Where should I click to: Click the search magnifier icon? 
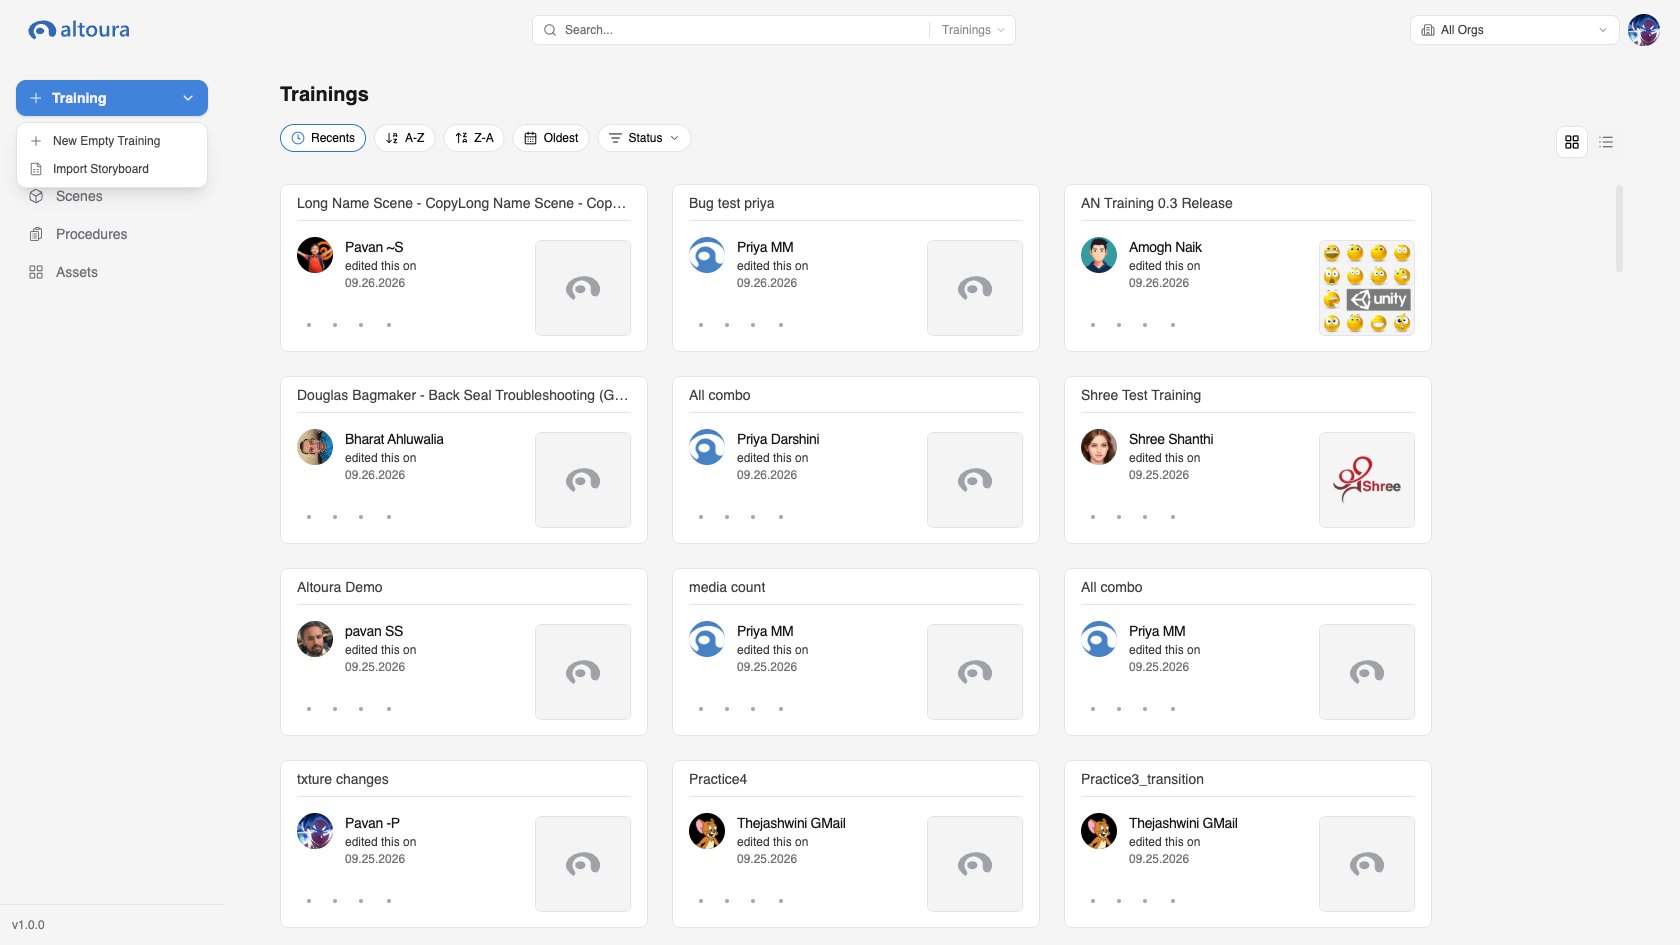550,30
